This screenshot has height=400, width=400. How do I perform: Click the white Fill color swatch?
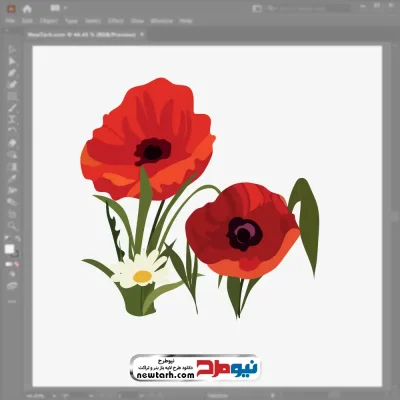(x=9, y=249)
